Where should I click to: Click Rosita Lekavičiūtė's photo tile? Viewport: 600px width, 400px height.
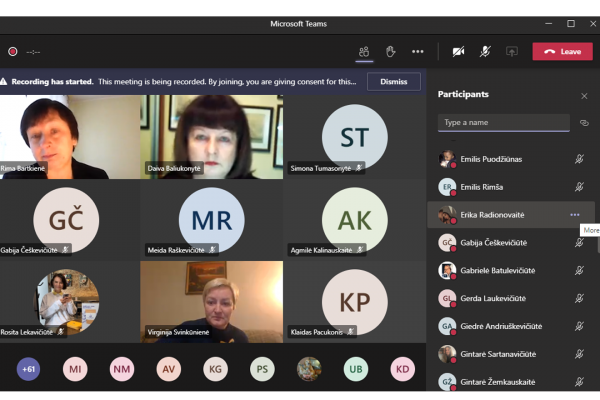click(70, 302)
